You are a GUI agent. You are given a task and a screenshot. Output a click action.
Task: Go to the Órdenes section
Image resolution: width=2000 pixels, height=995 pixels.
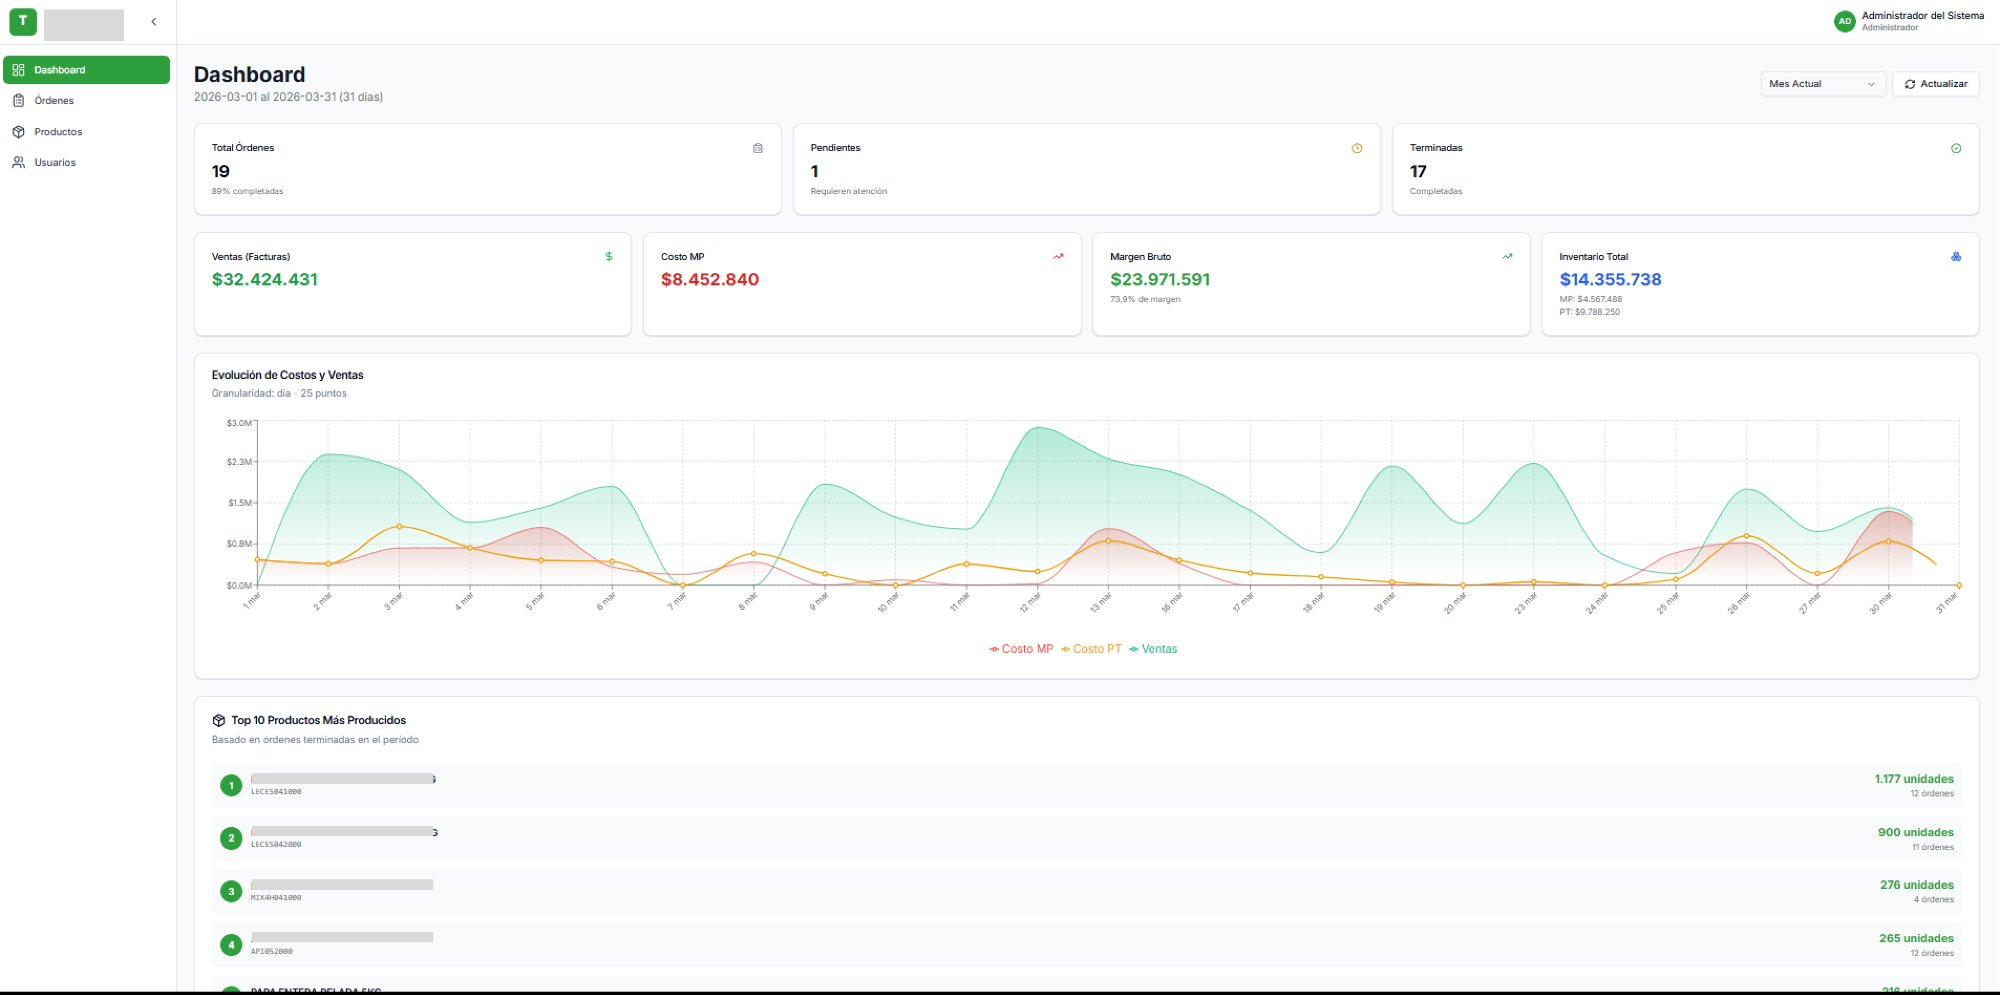(54, 100)
